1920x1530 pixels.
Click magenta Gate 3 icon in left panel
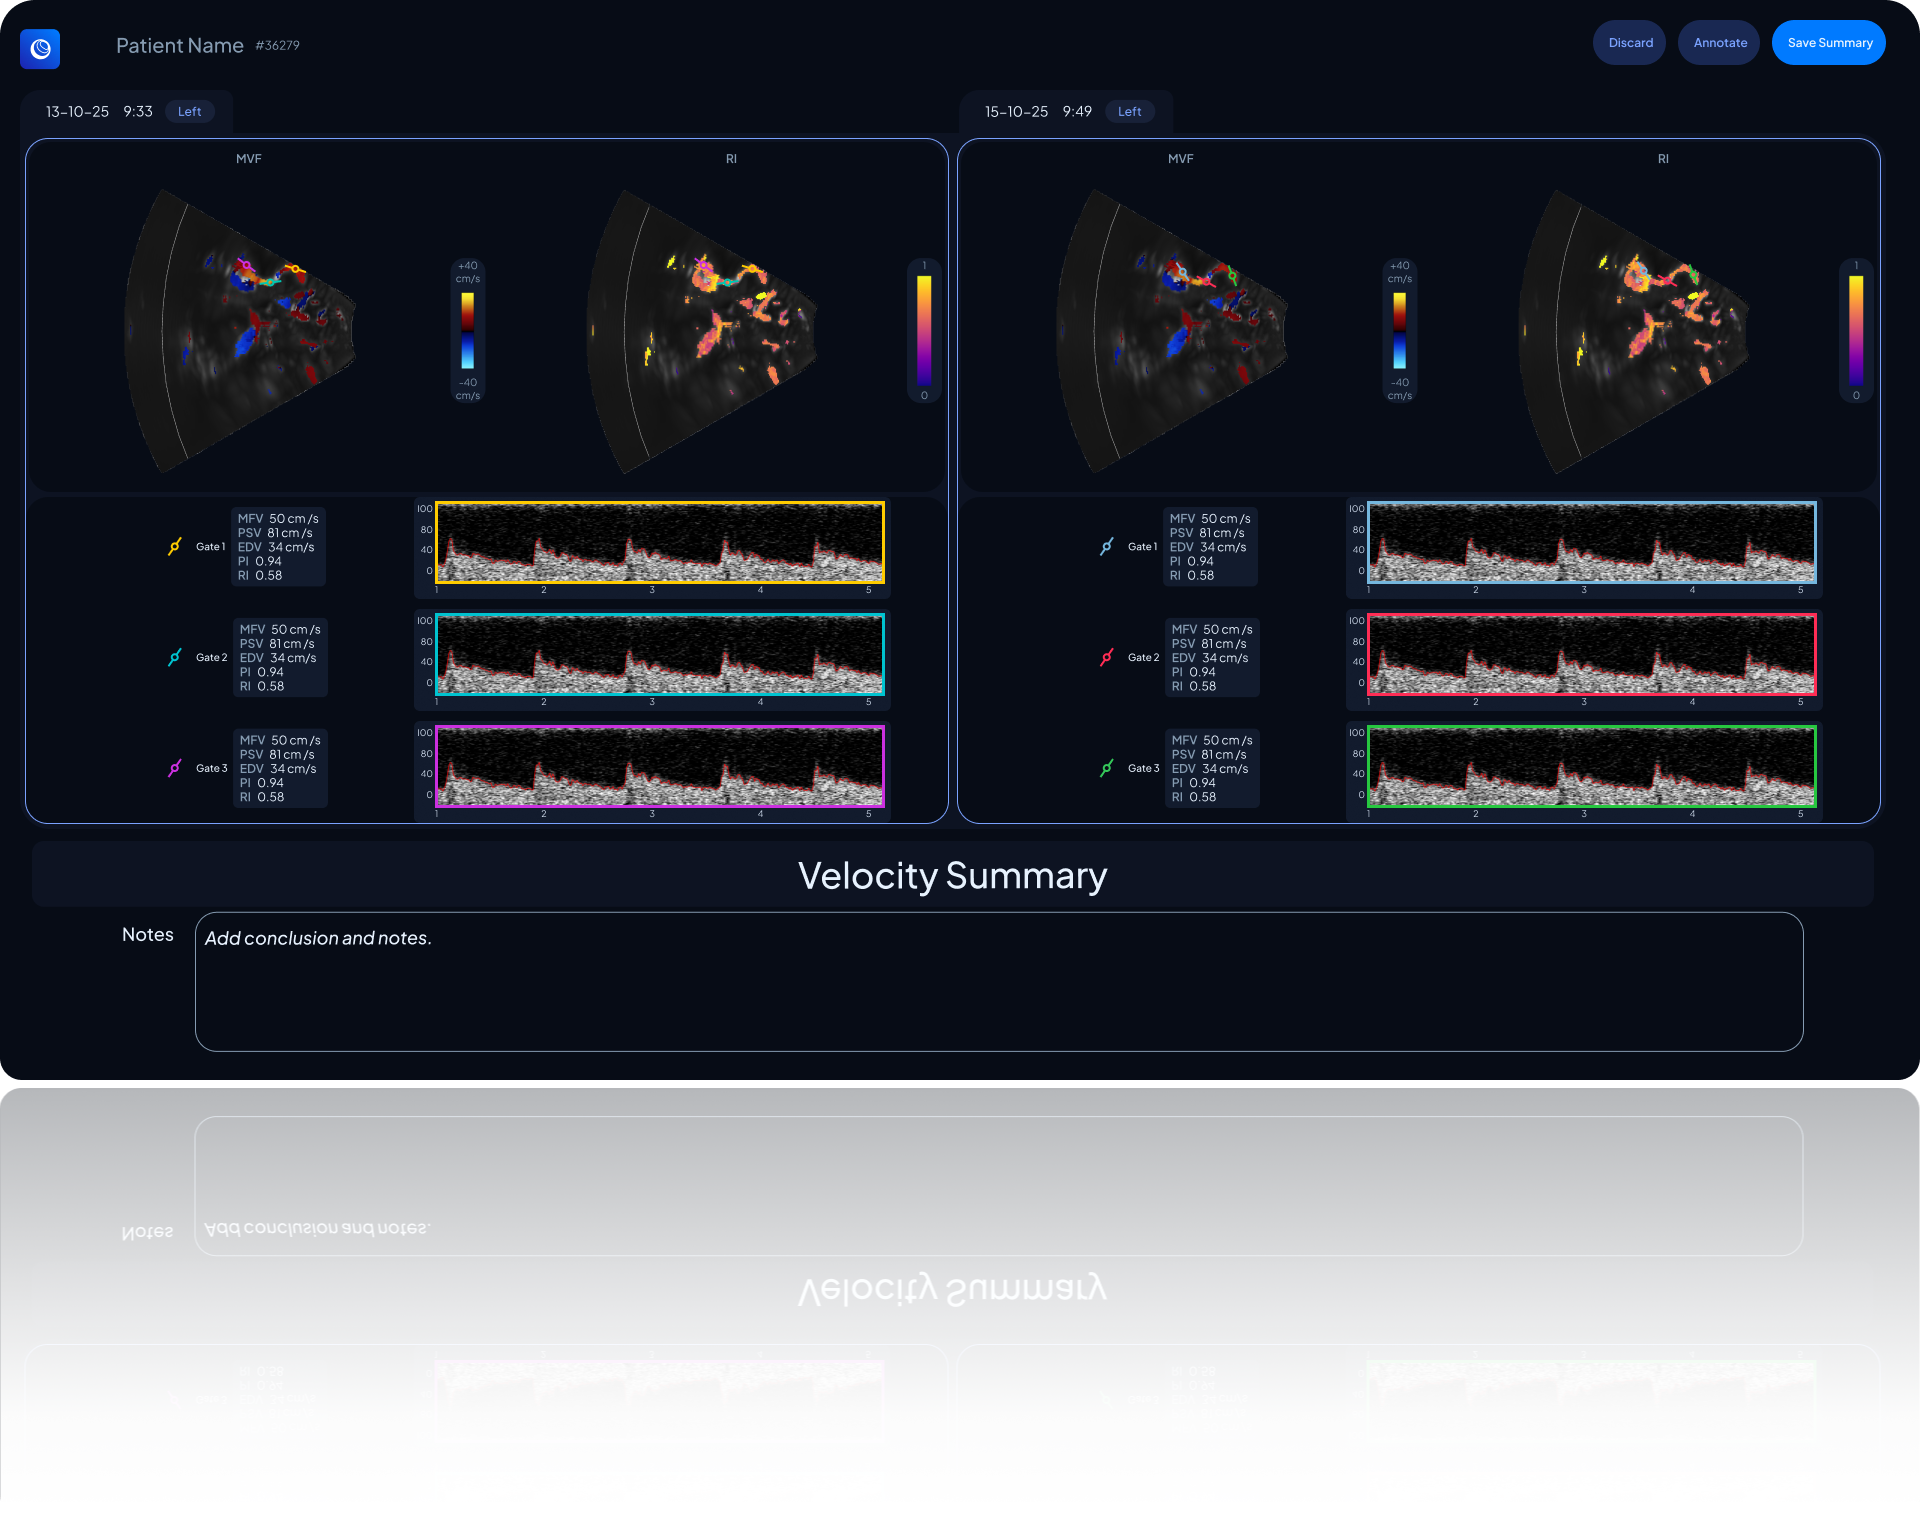tap(175, 768)
